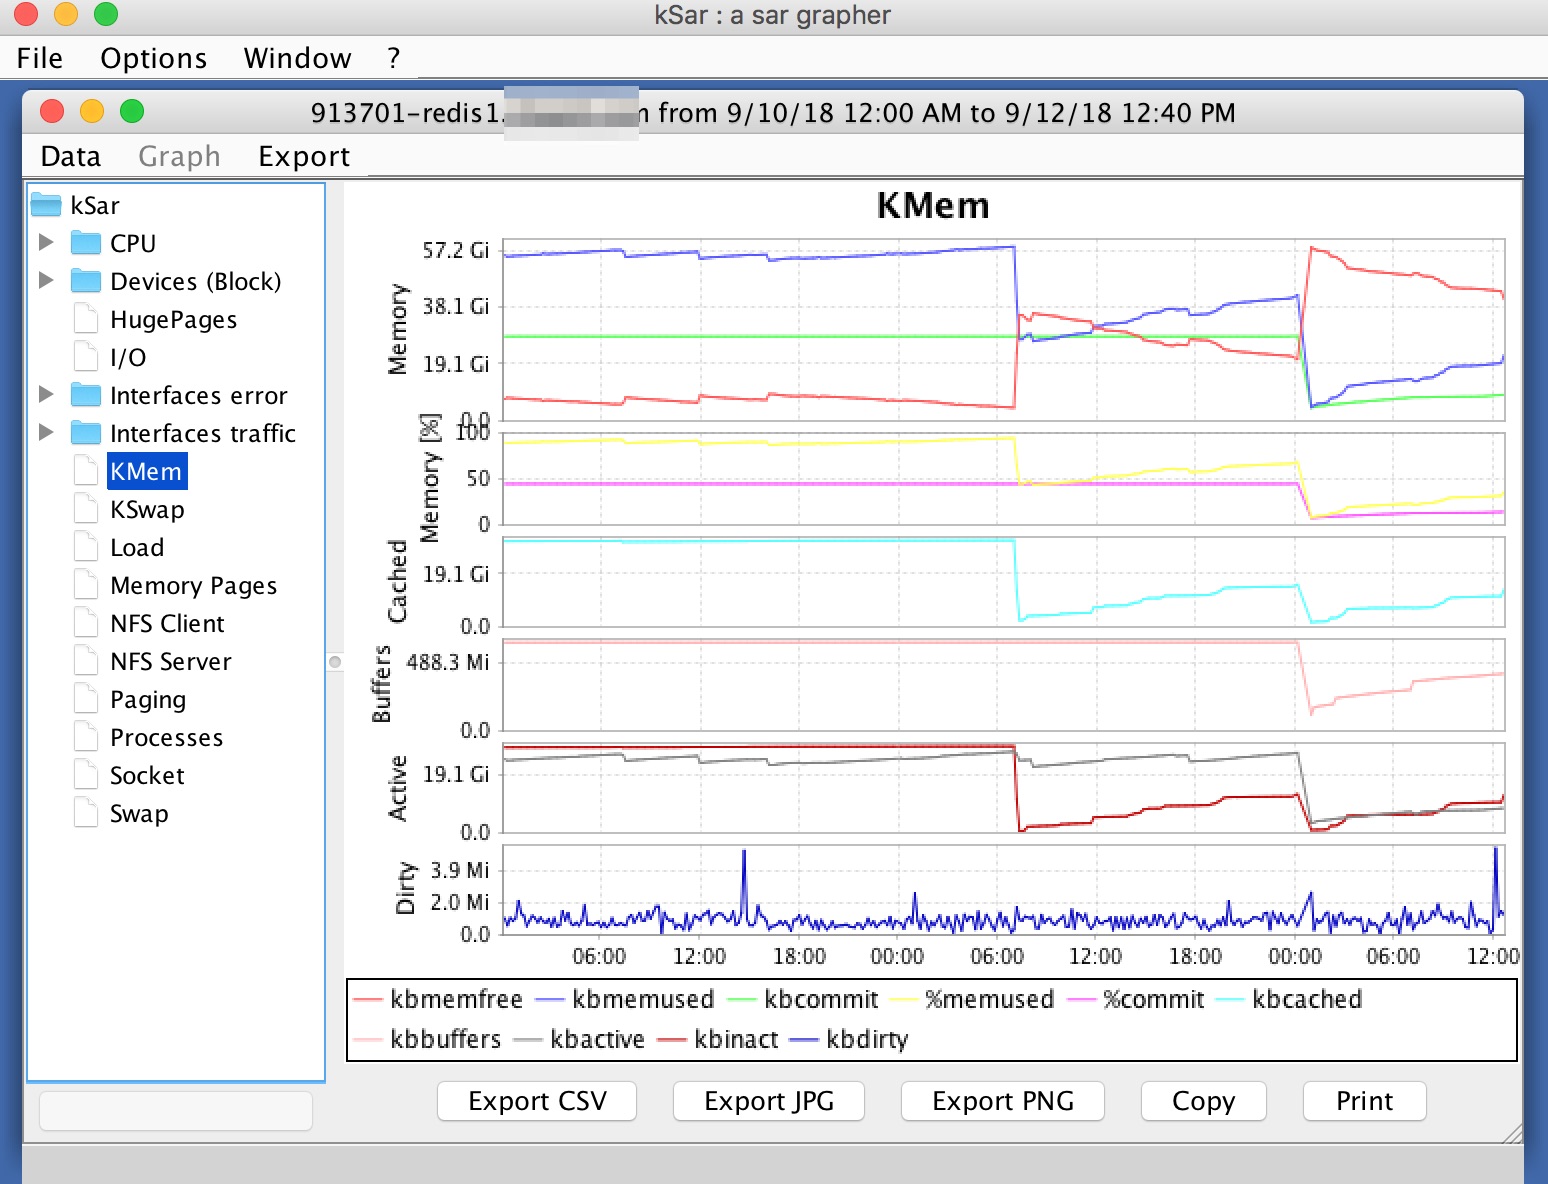Click the KSwap document icon
Image resolution: width=1548 pixels, height=1184 pixels.
point(86,509)
